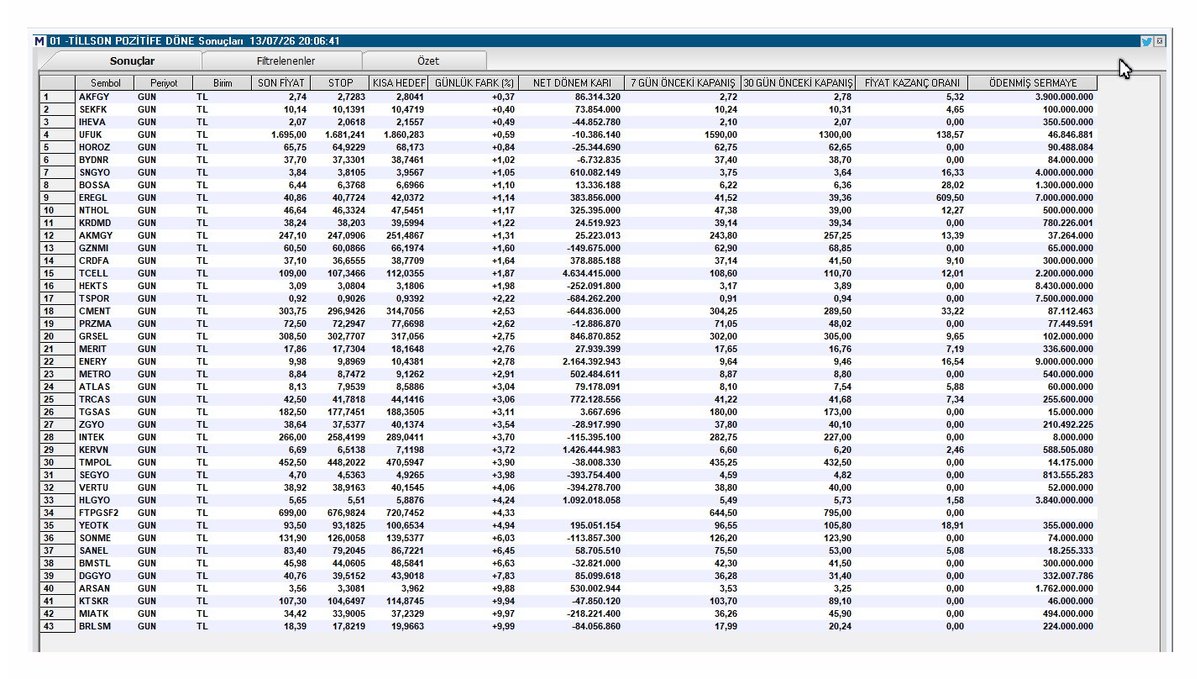This screenshot has width=1200, height=679.
Task: Click ENERY paid capital 9.000.000.000
Action: 1059,360
